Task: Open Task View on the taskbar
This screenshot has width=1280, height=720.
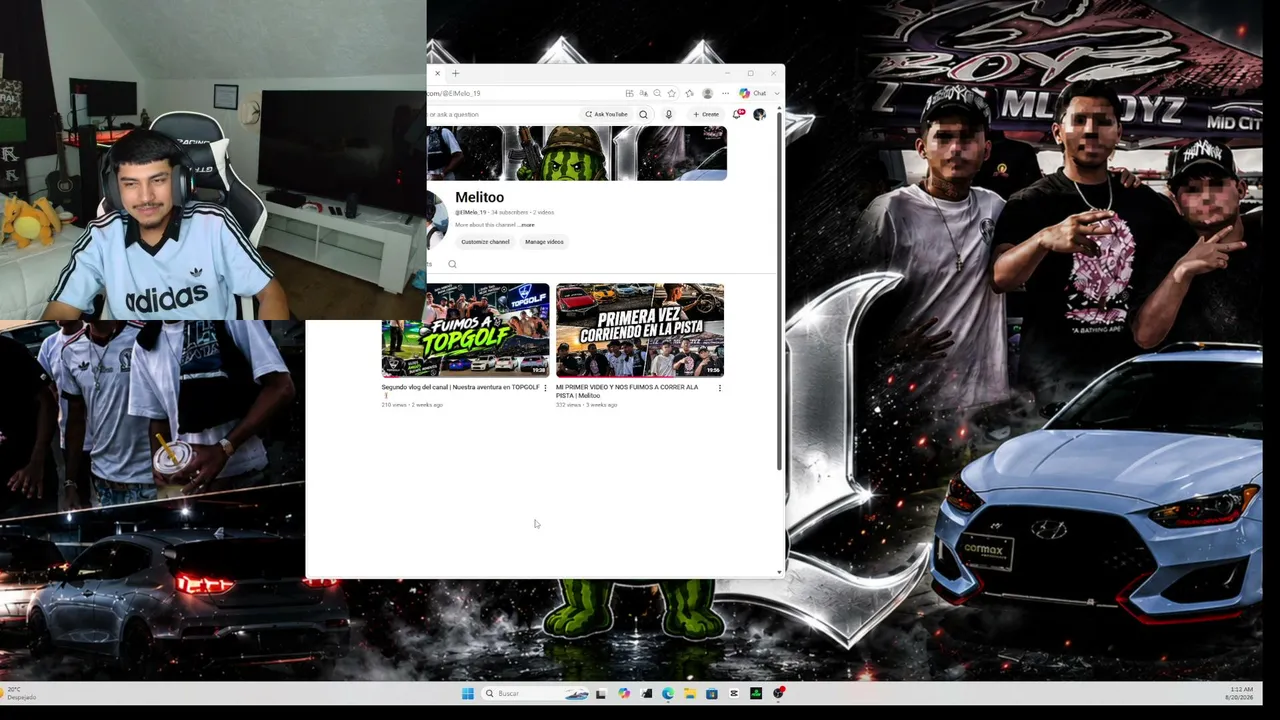Action: pyautogui.click(x=601, y=694)
